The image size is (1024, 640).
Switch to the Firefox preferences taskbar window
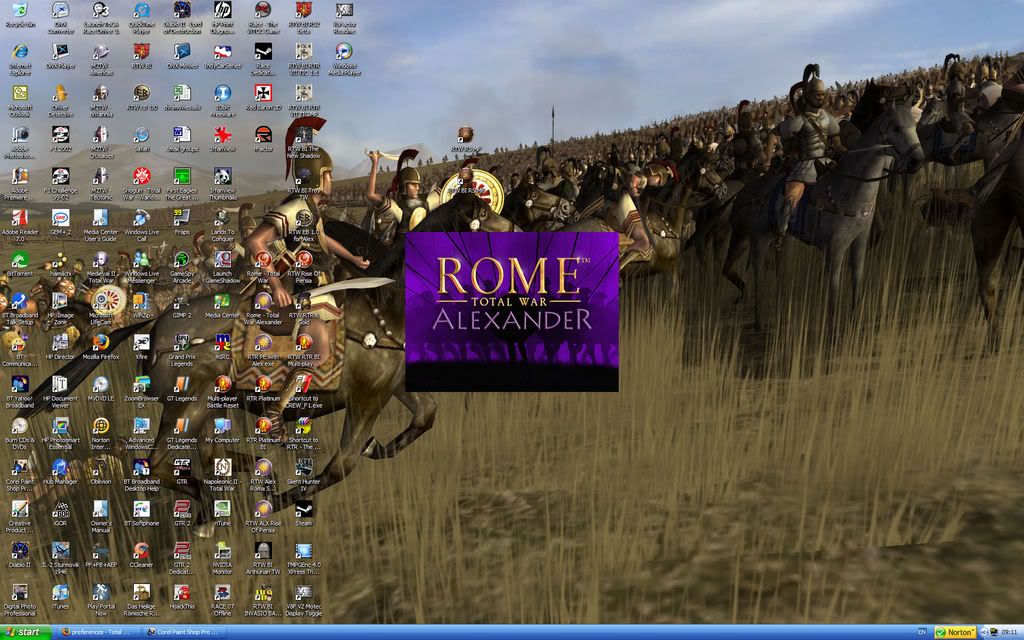click(x=96, y=632)
